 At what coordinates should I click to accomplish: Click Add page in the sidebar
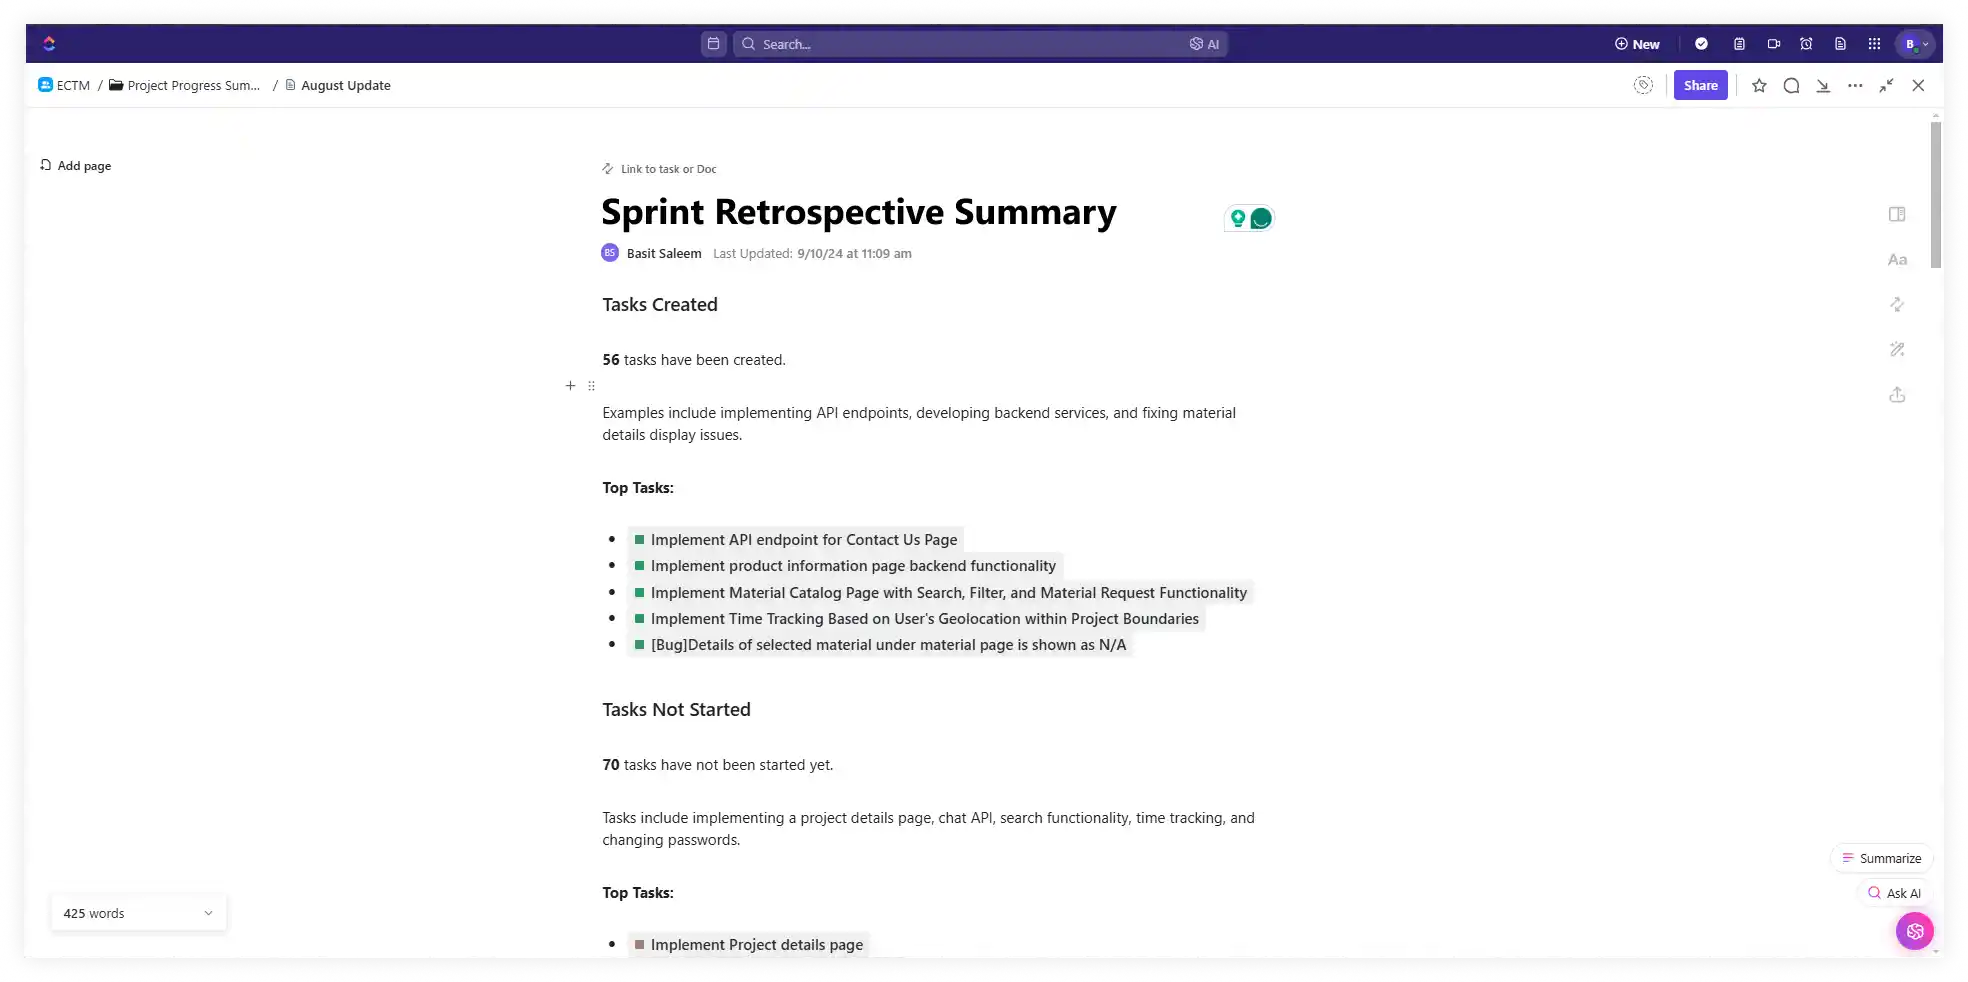75,166
